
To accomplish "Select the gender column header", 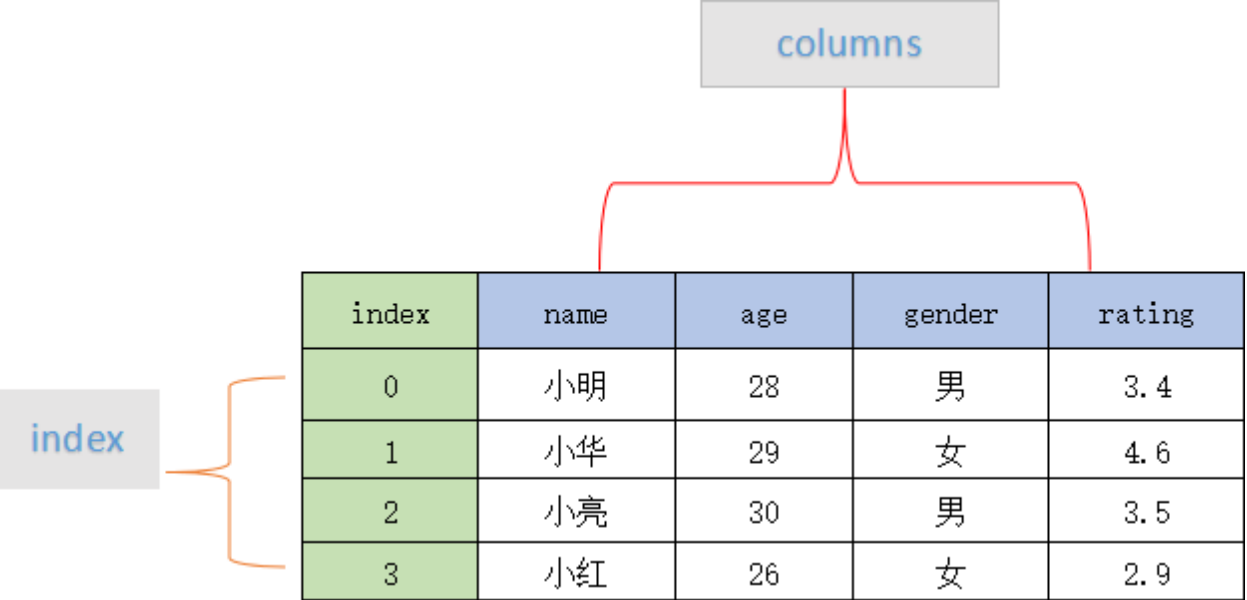I will pos(950,311).
